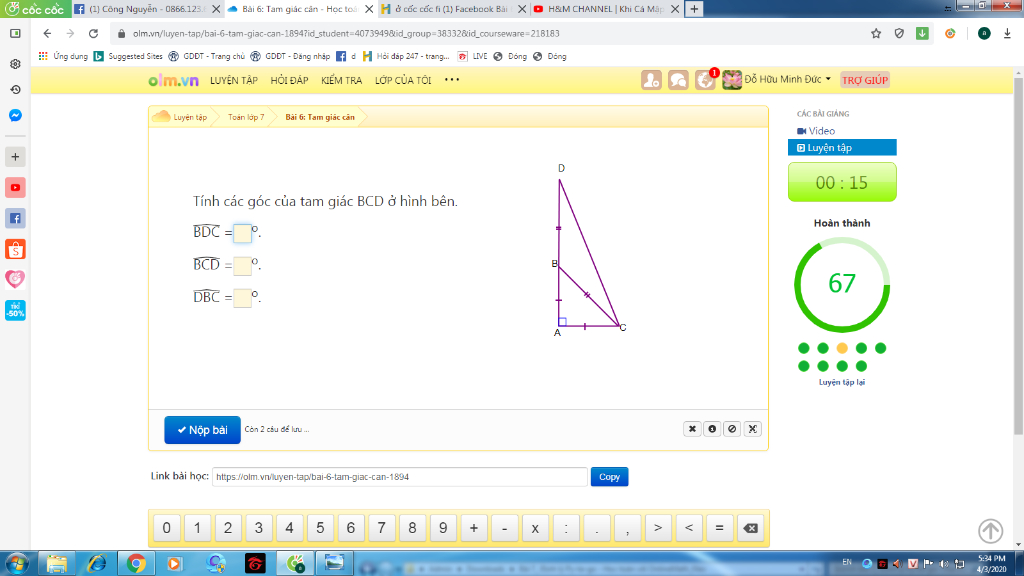Click the orange progress dot
The image size is (1024, 576).
[842, 348]
